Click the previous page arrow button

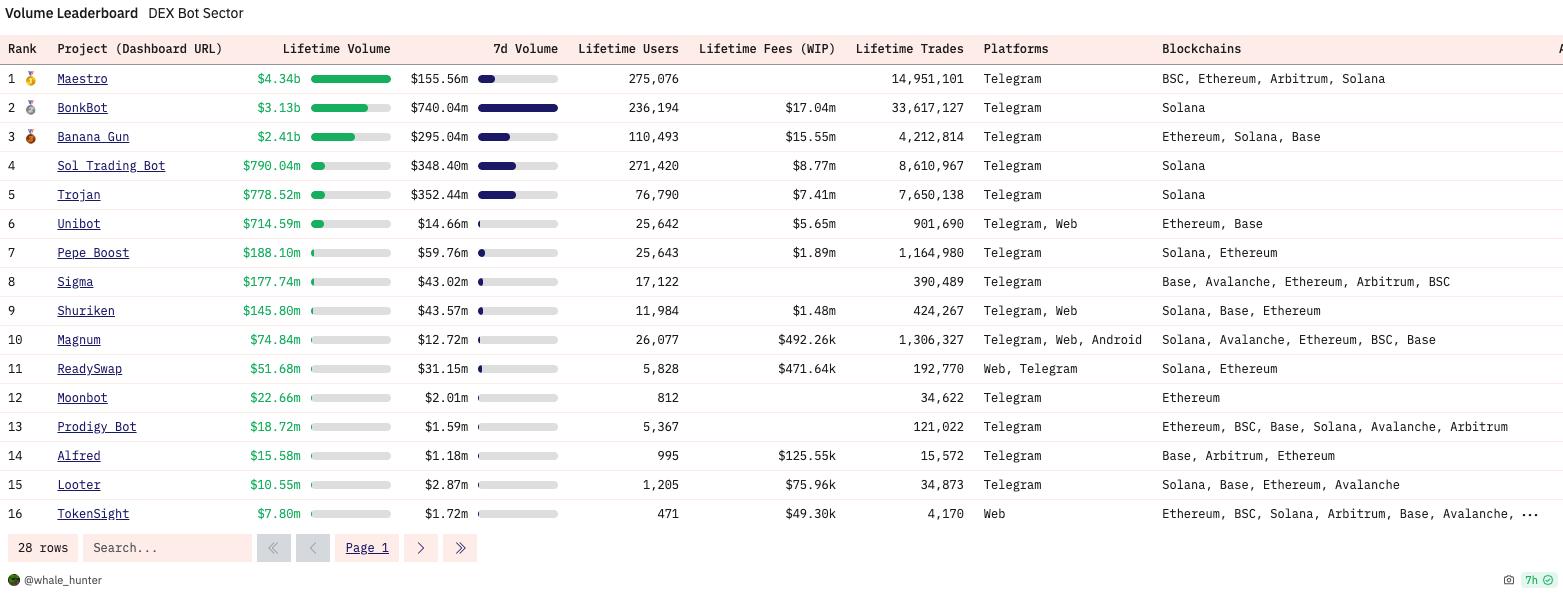[x=313, y=548]
